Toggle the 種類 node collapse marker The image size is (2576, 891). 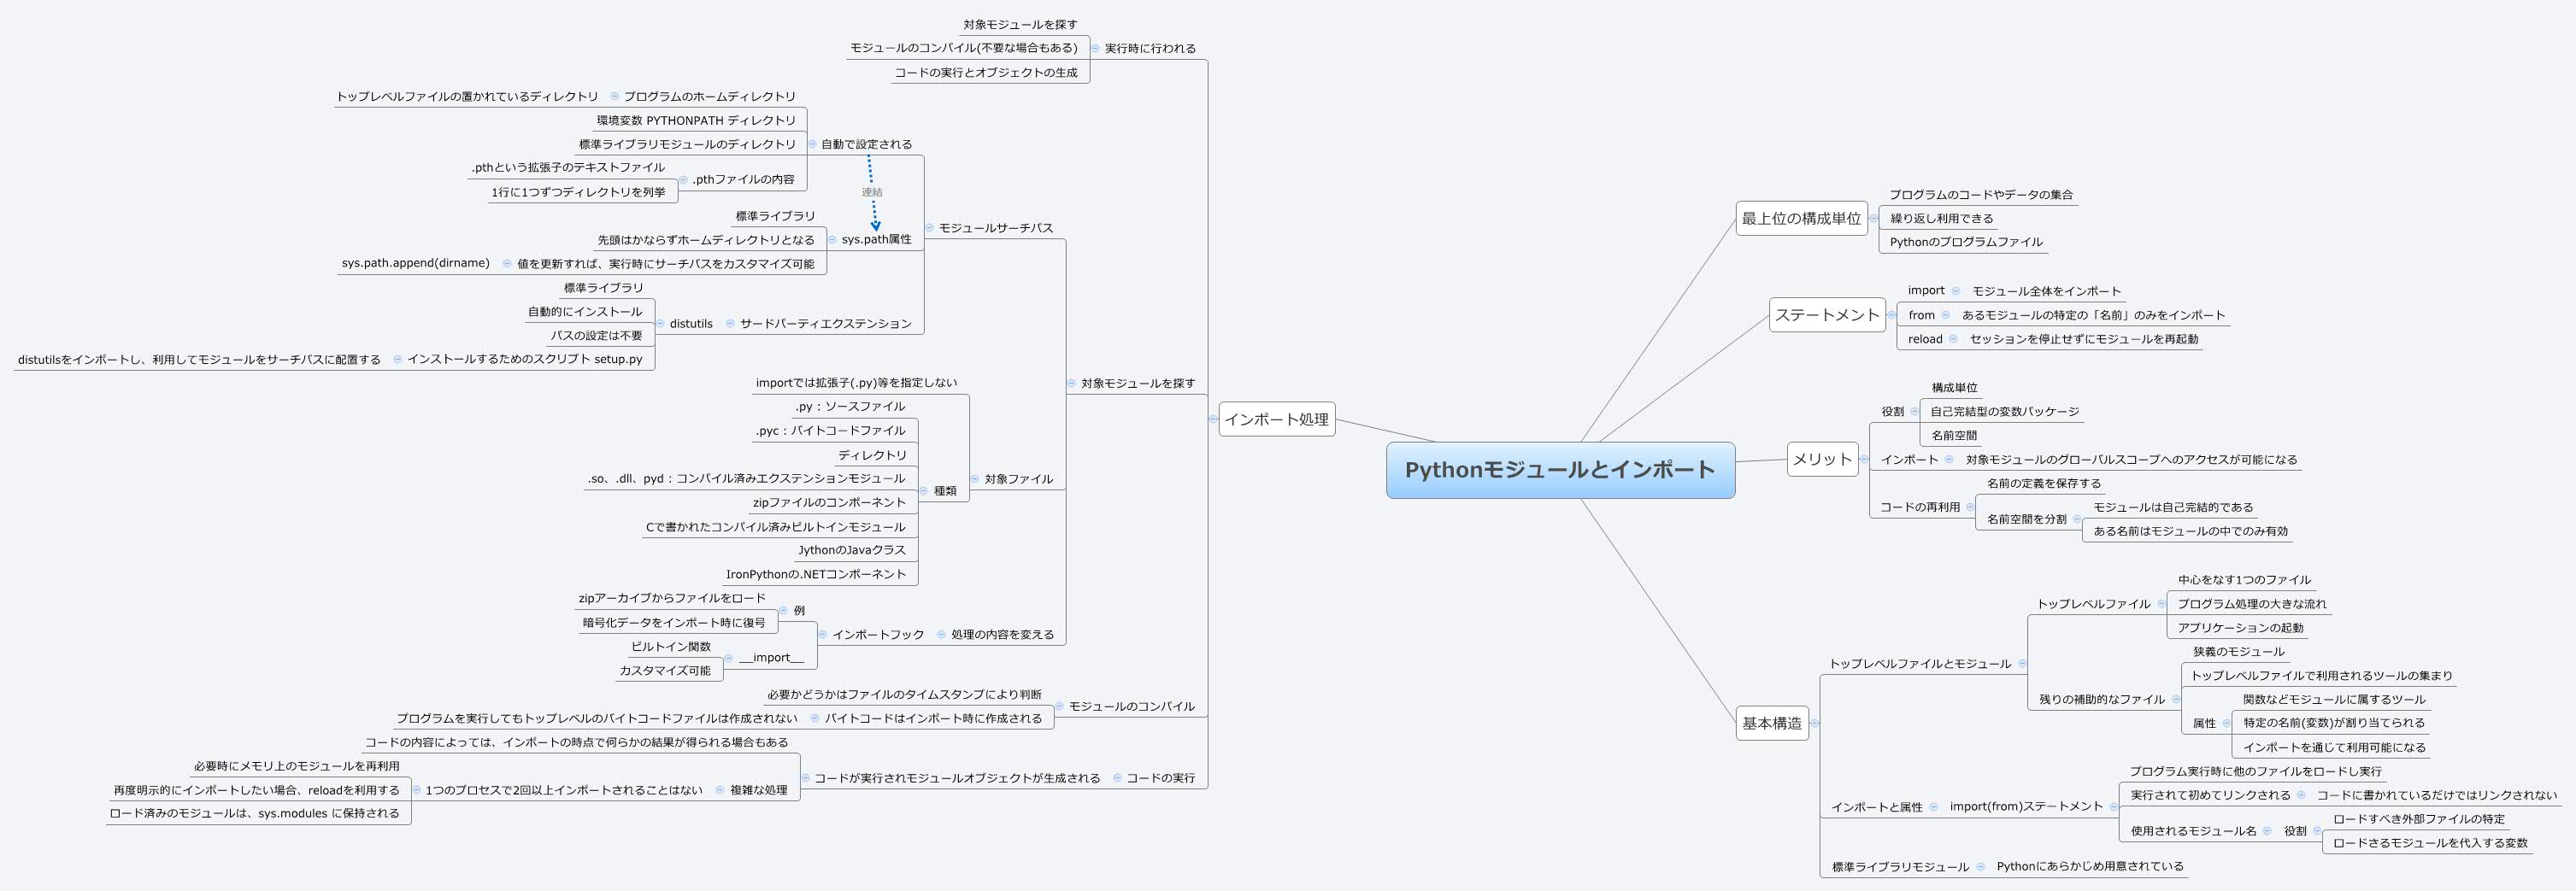pos(924,493)
